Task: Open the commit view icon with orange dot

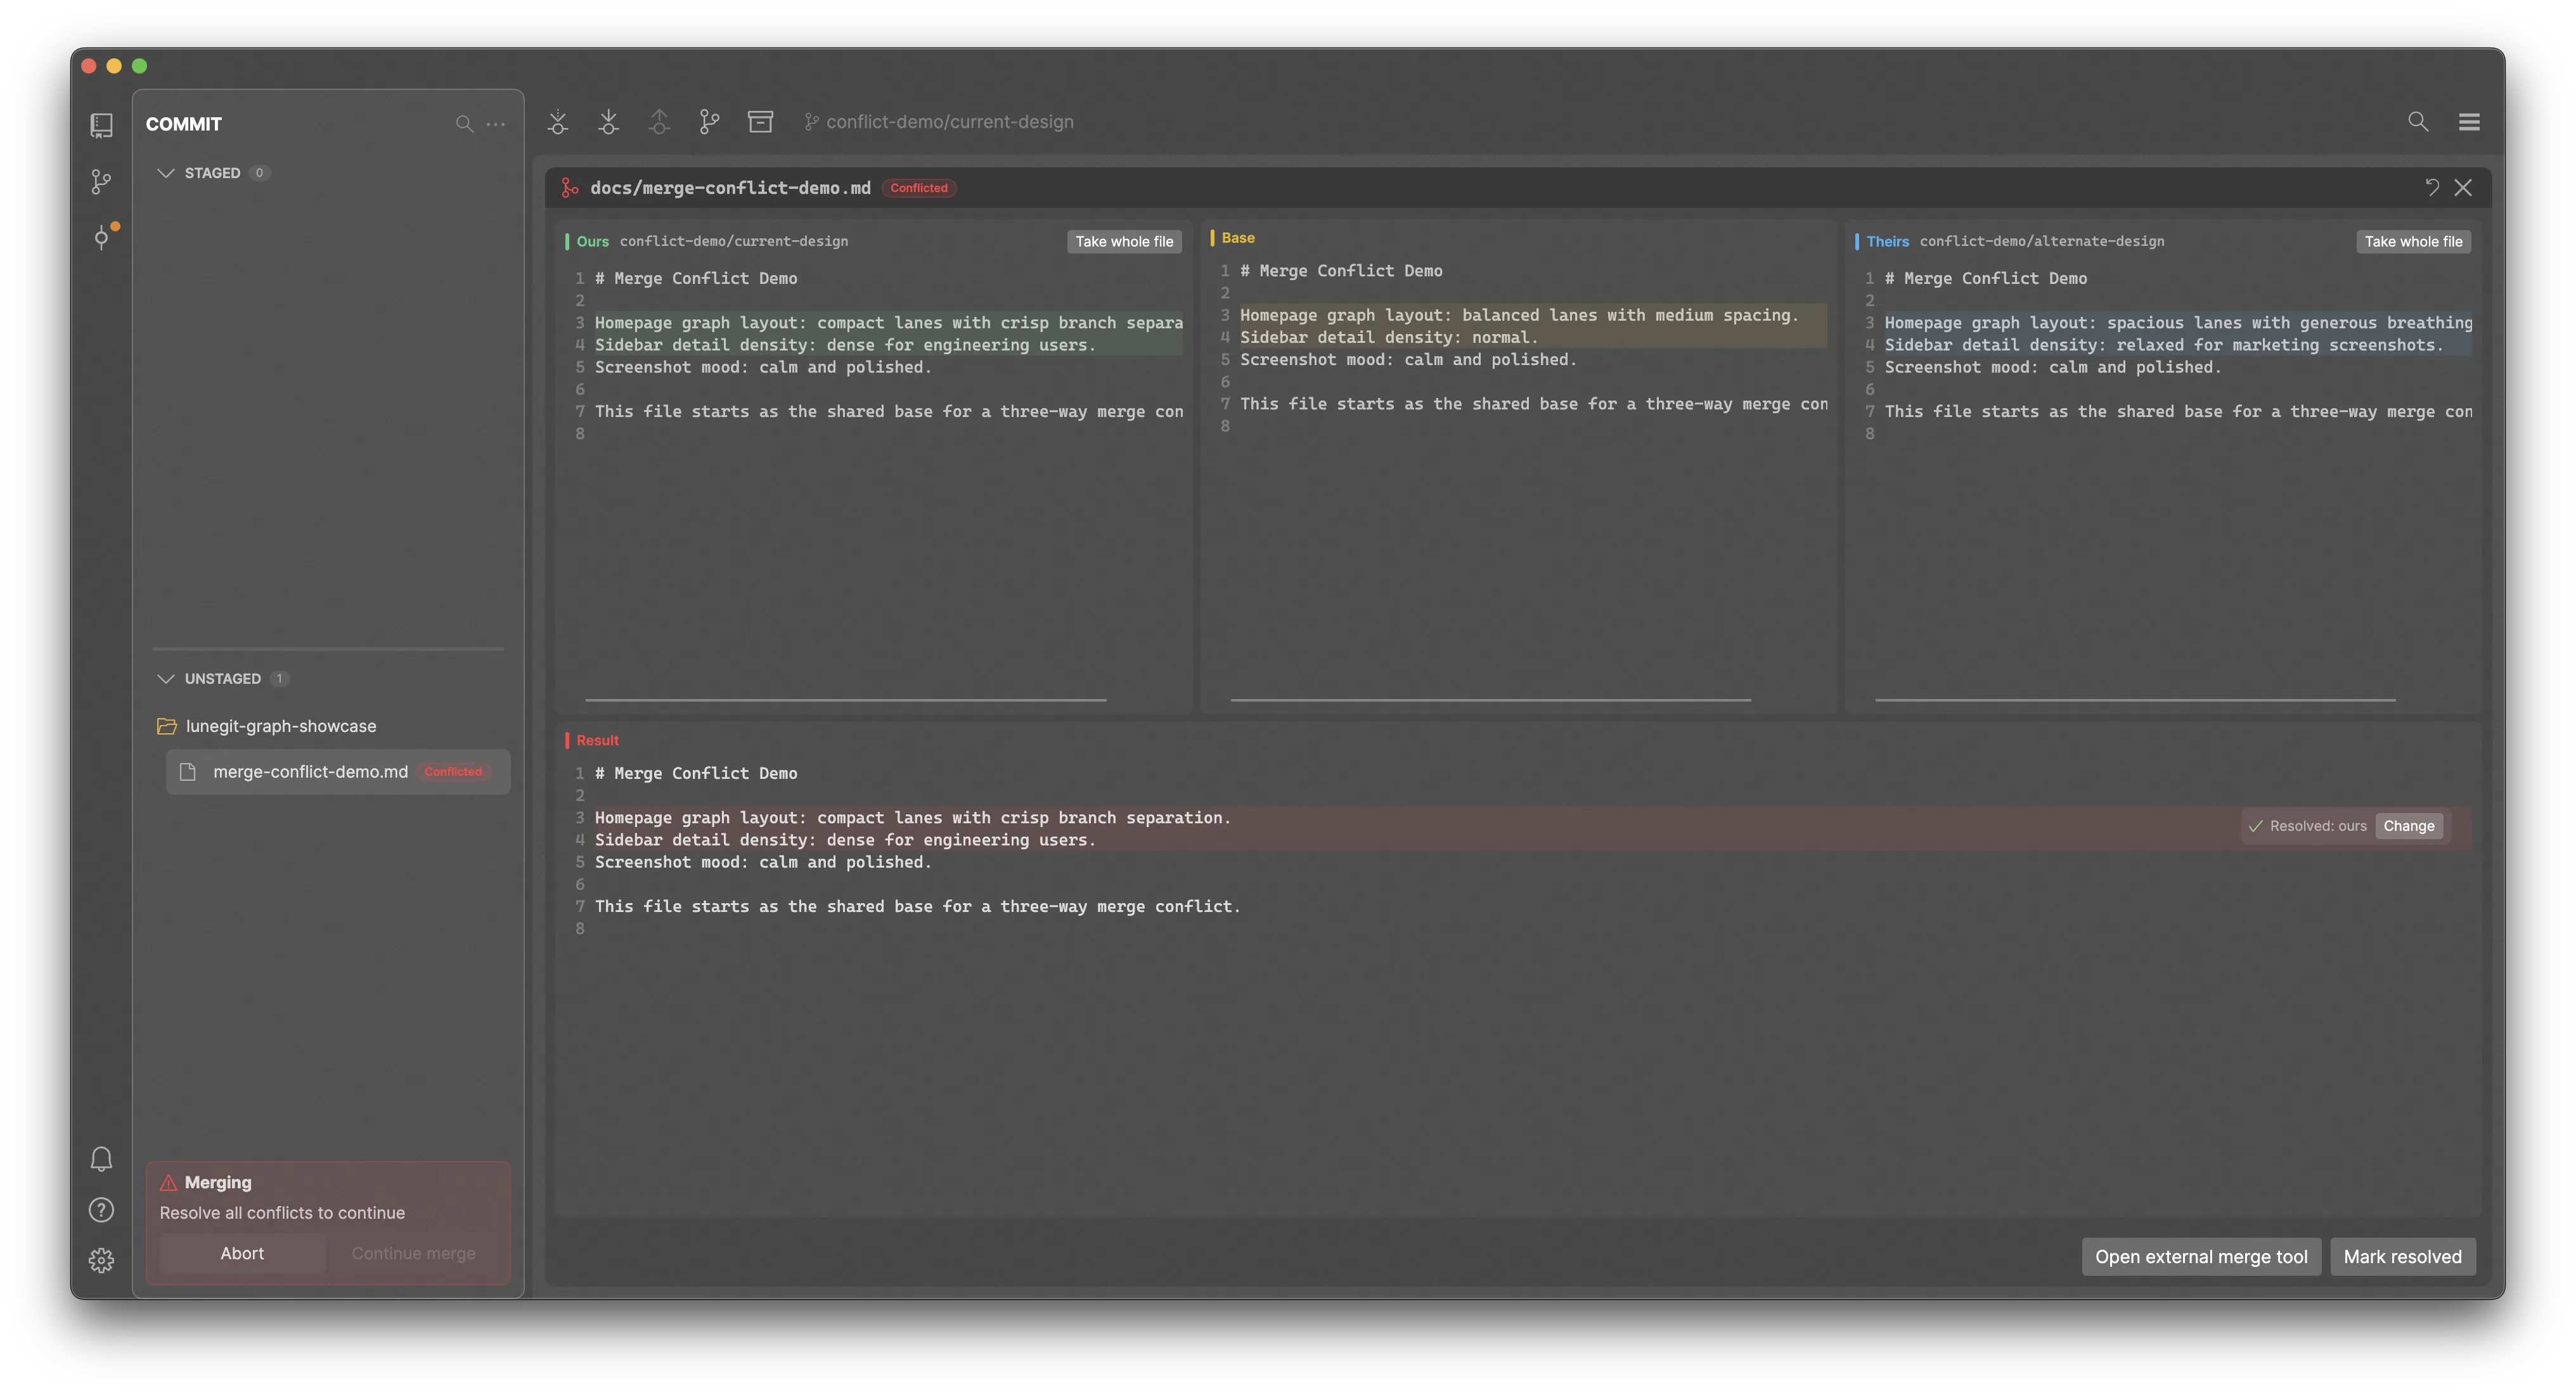Action: click(x=103, y=236)
